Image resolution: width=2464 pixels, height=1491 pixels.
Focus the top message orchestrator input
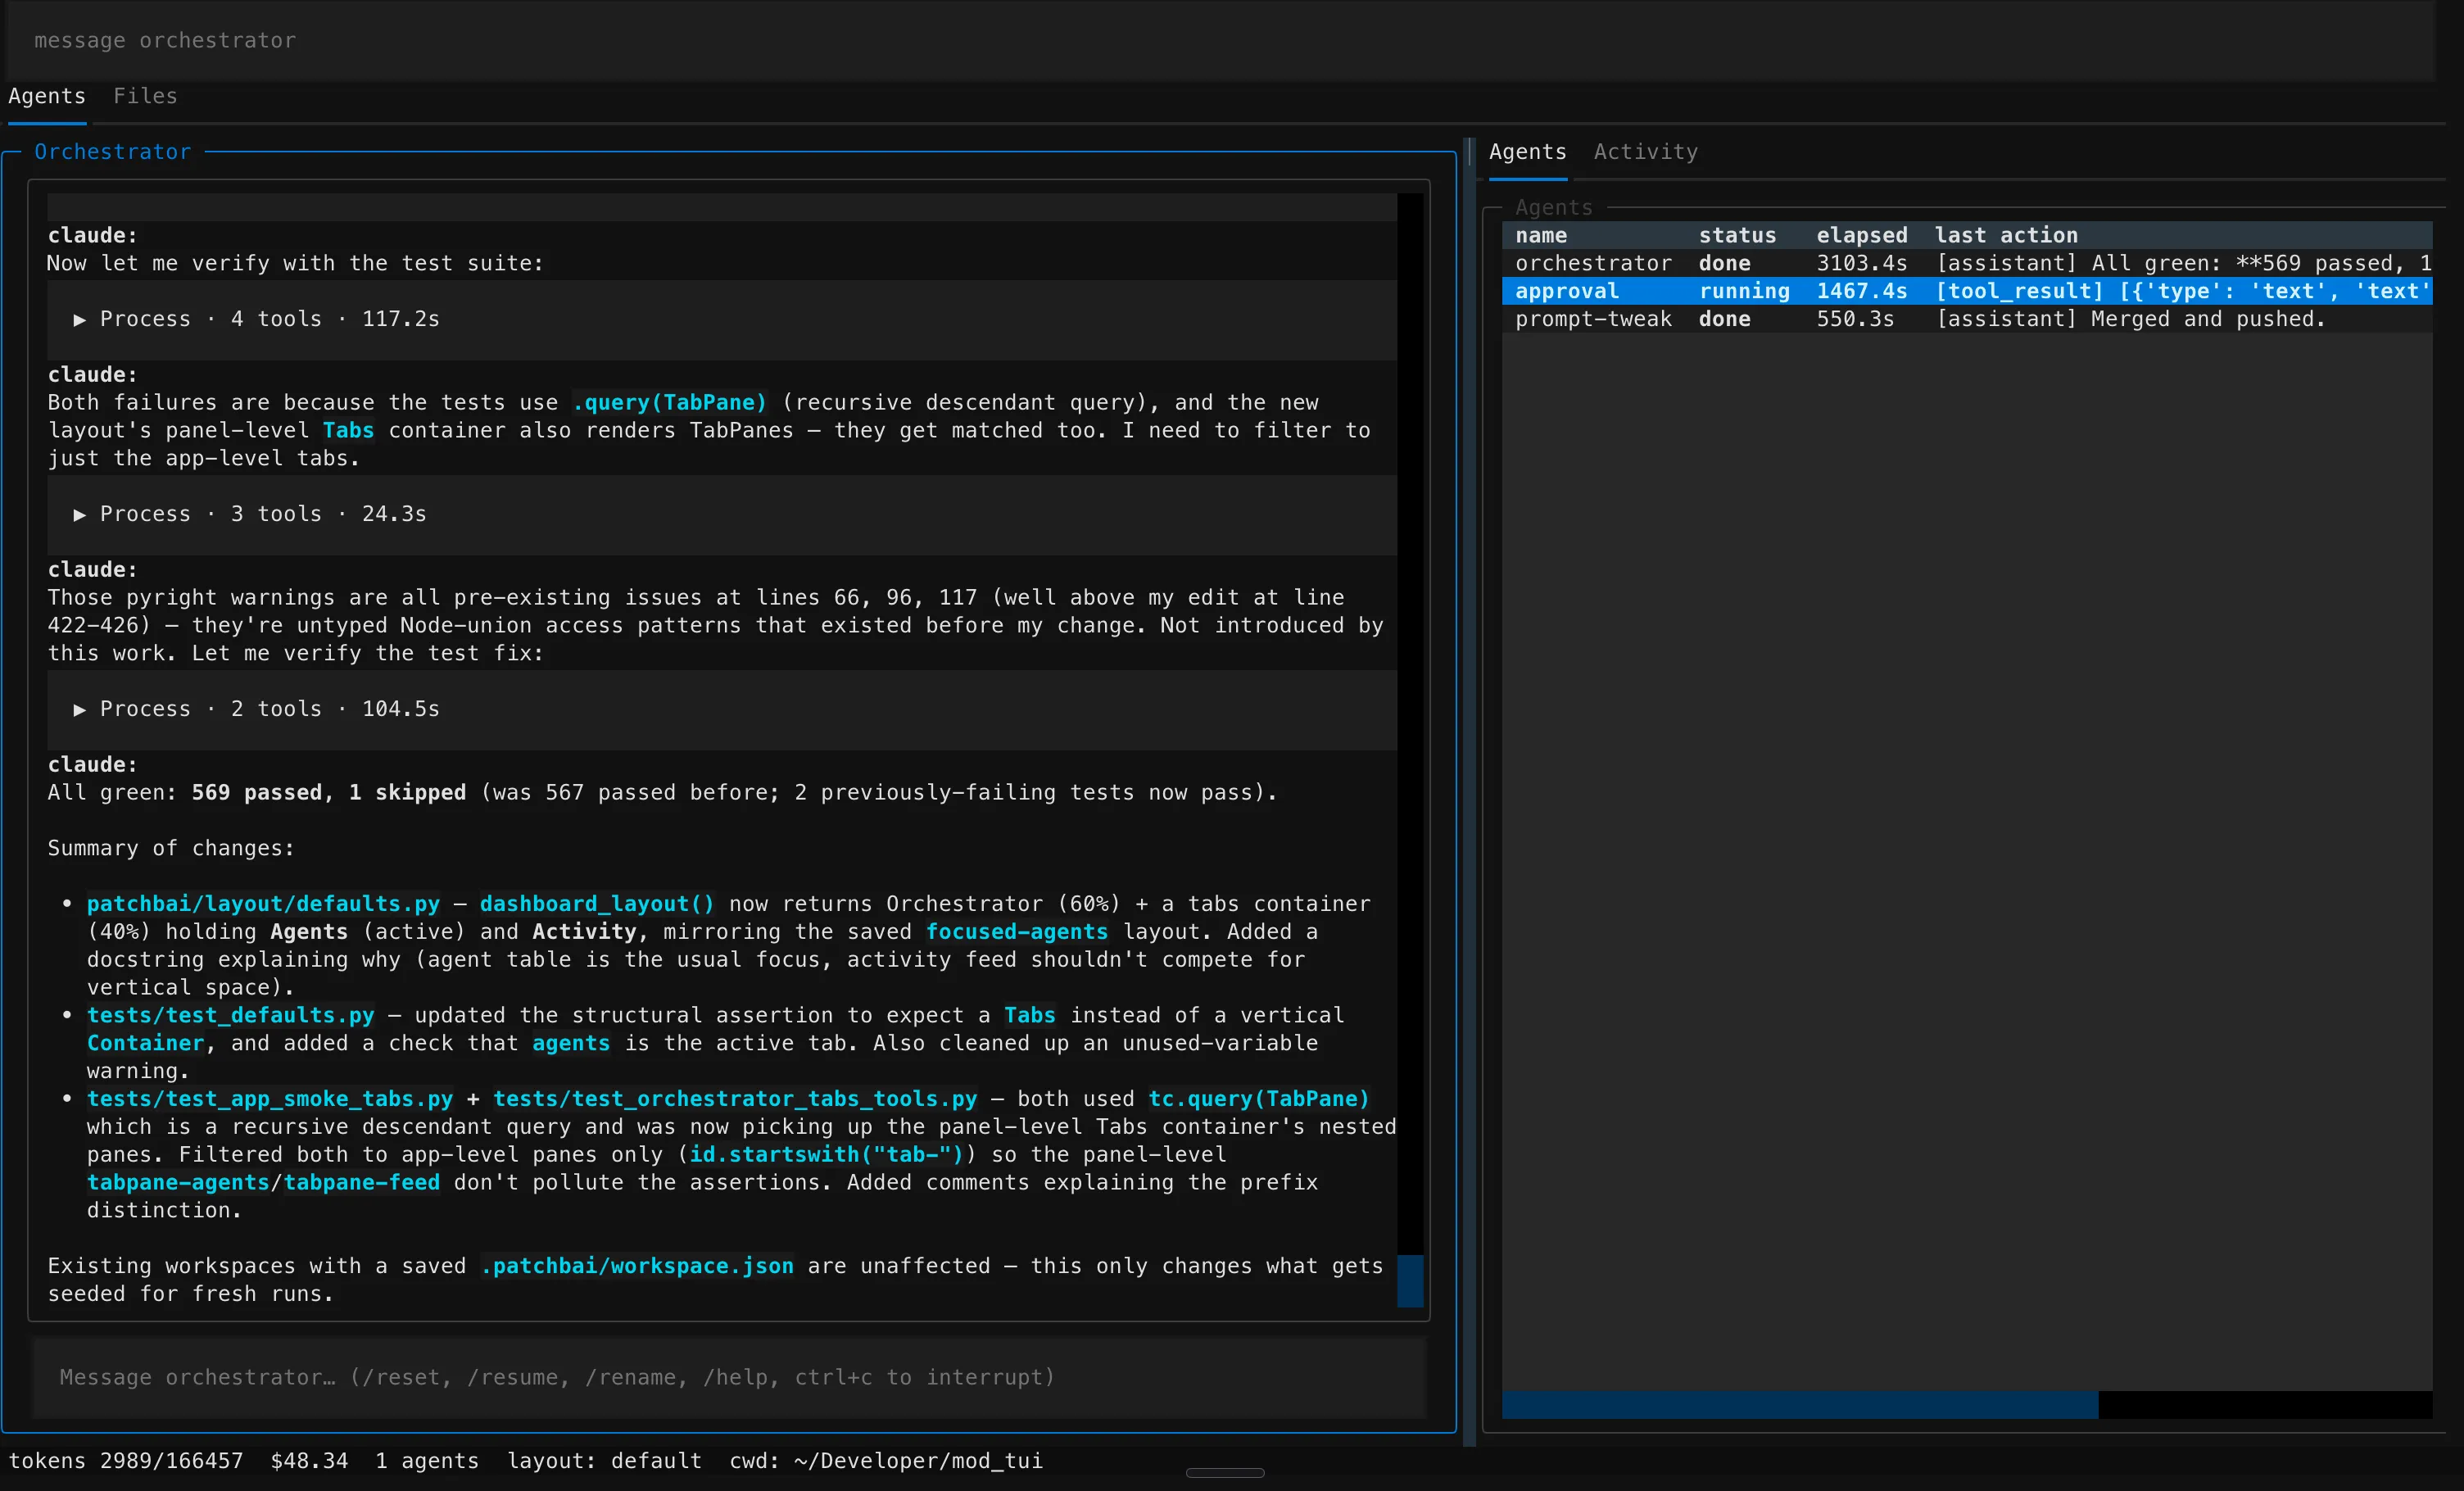[x=1220, y=41]
